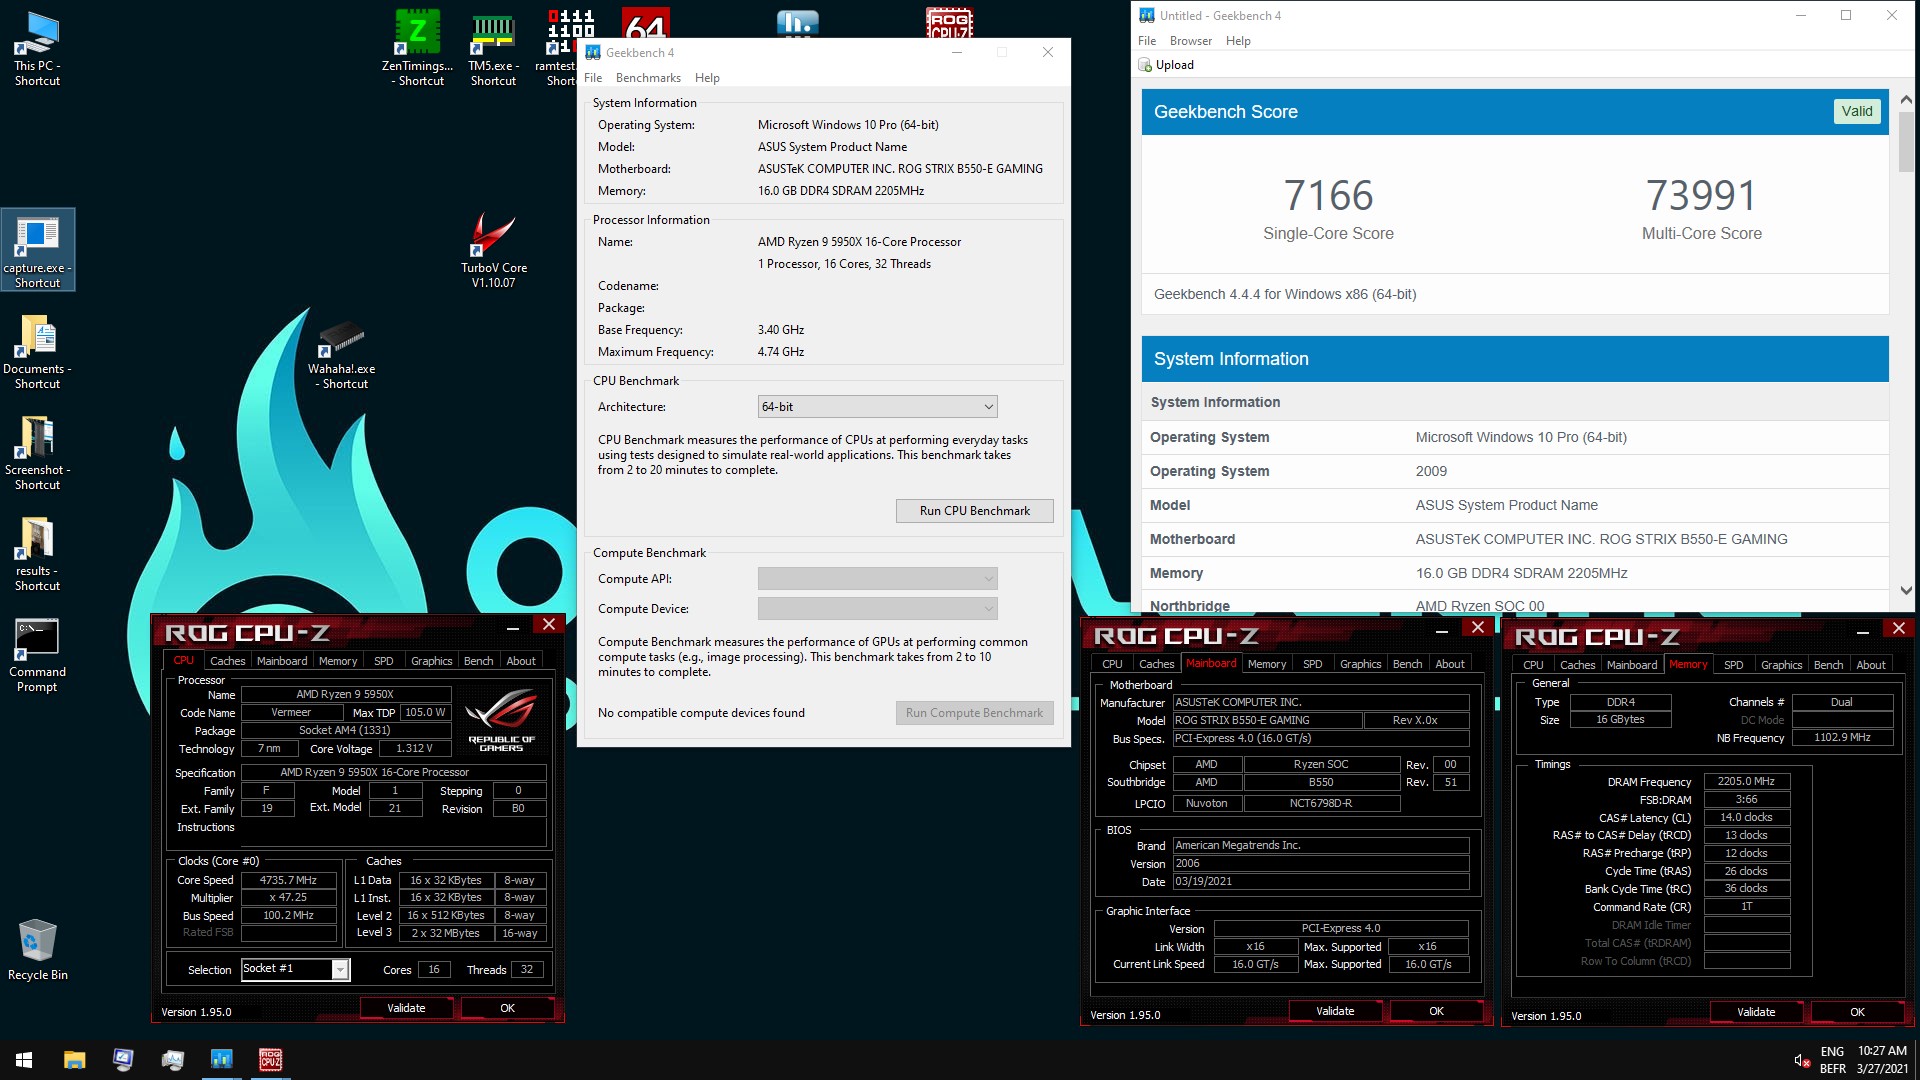
Task: Switch to CPU tab in right CPU-Z
Action: (1532, 665)
